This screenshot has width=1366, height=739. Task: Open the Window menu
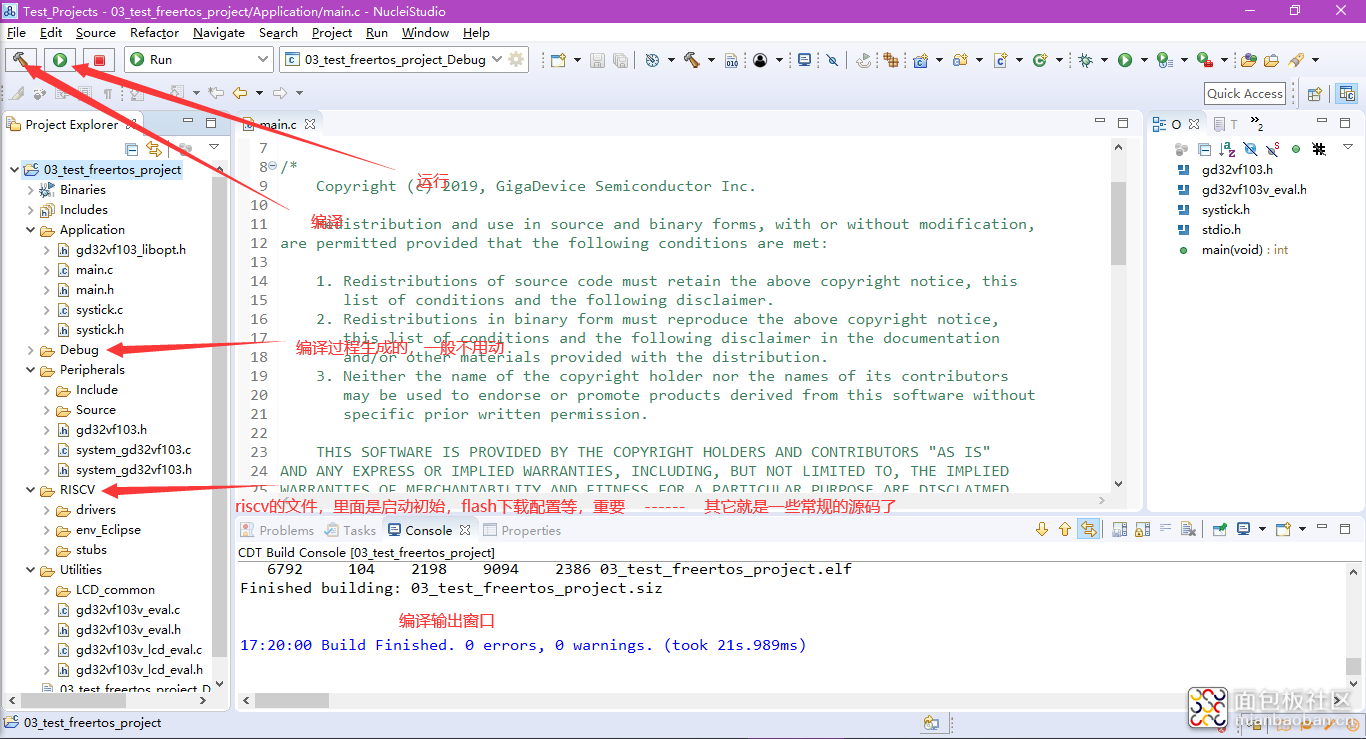pyautogui.click(x=425, y=32)
